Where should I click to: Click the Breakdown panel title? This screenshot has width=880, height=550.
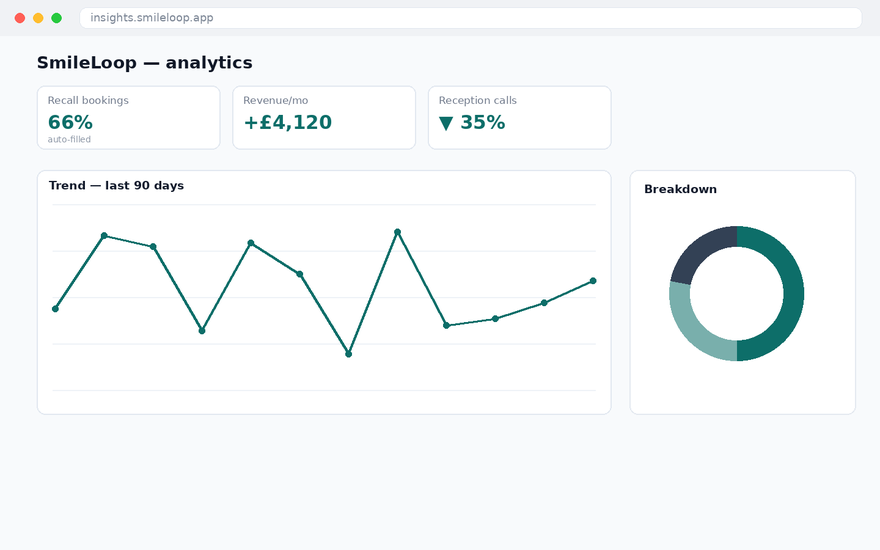pos(680,189)
